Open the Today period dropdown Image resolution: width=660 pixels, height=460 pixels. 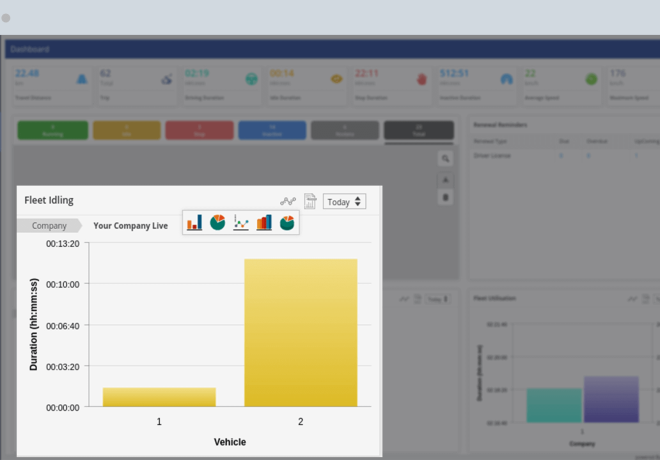344,202
